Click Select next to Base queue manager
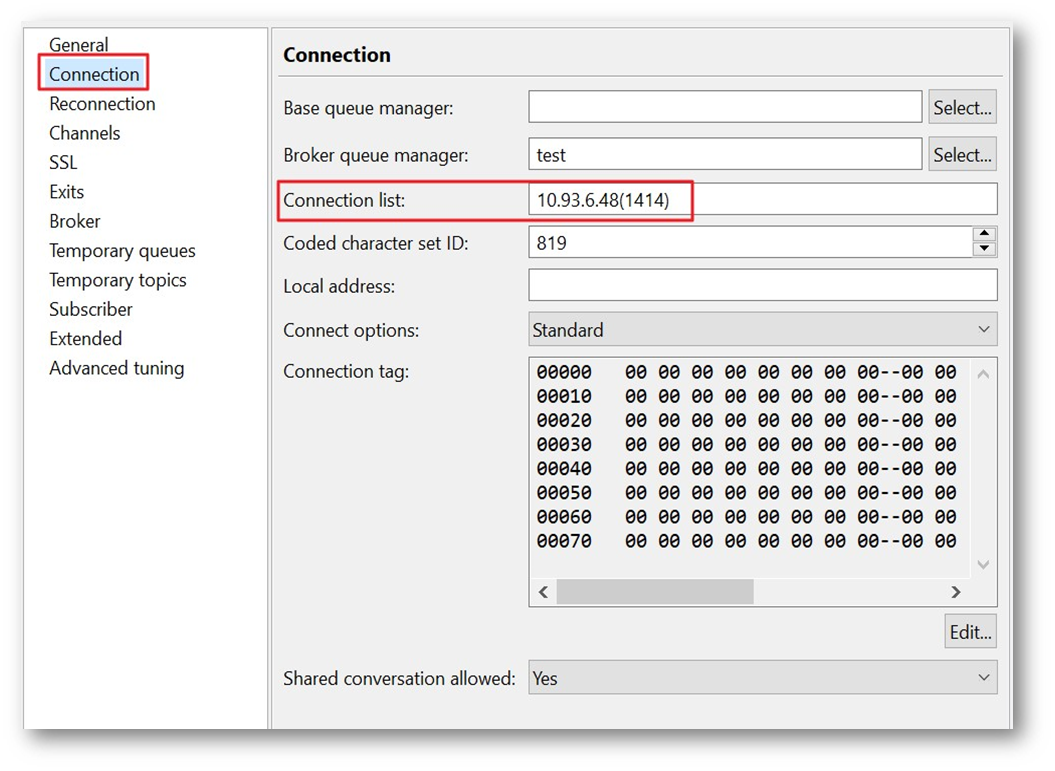 tap(962, 108)
